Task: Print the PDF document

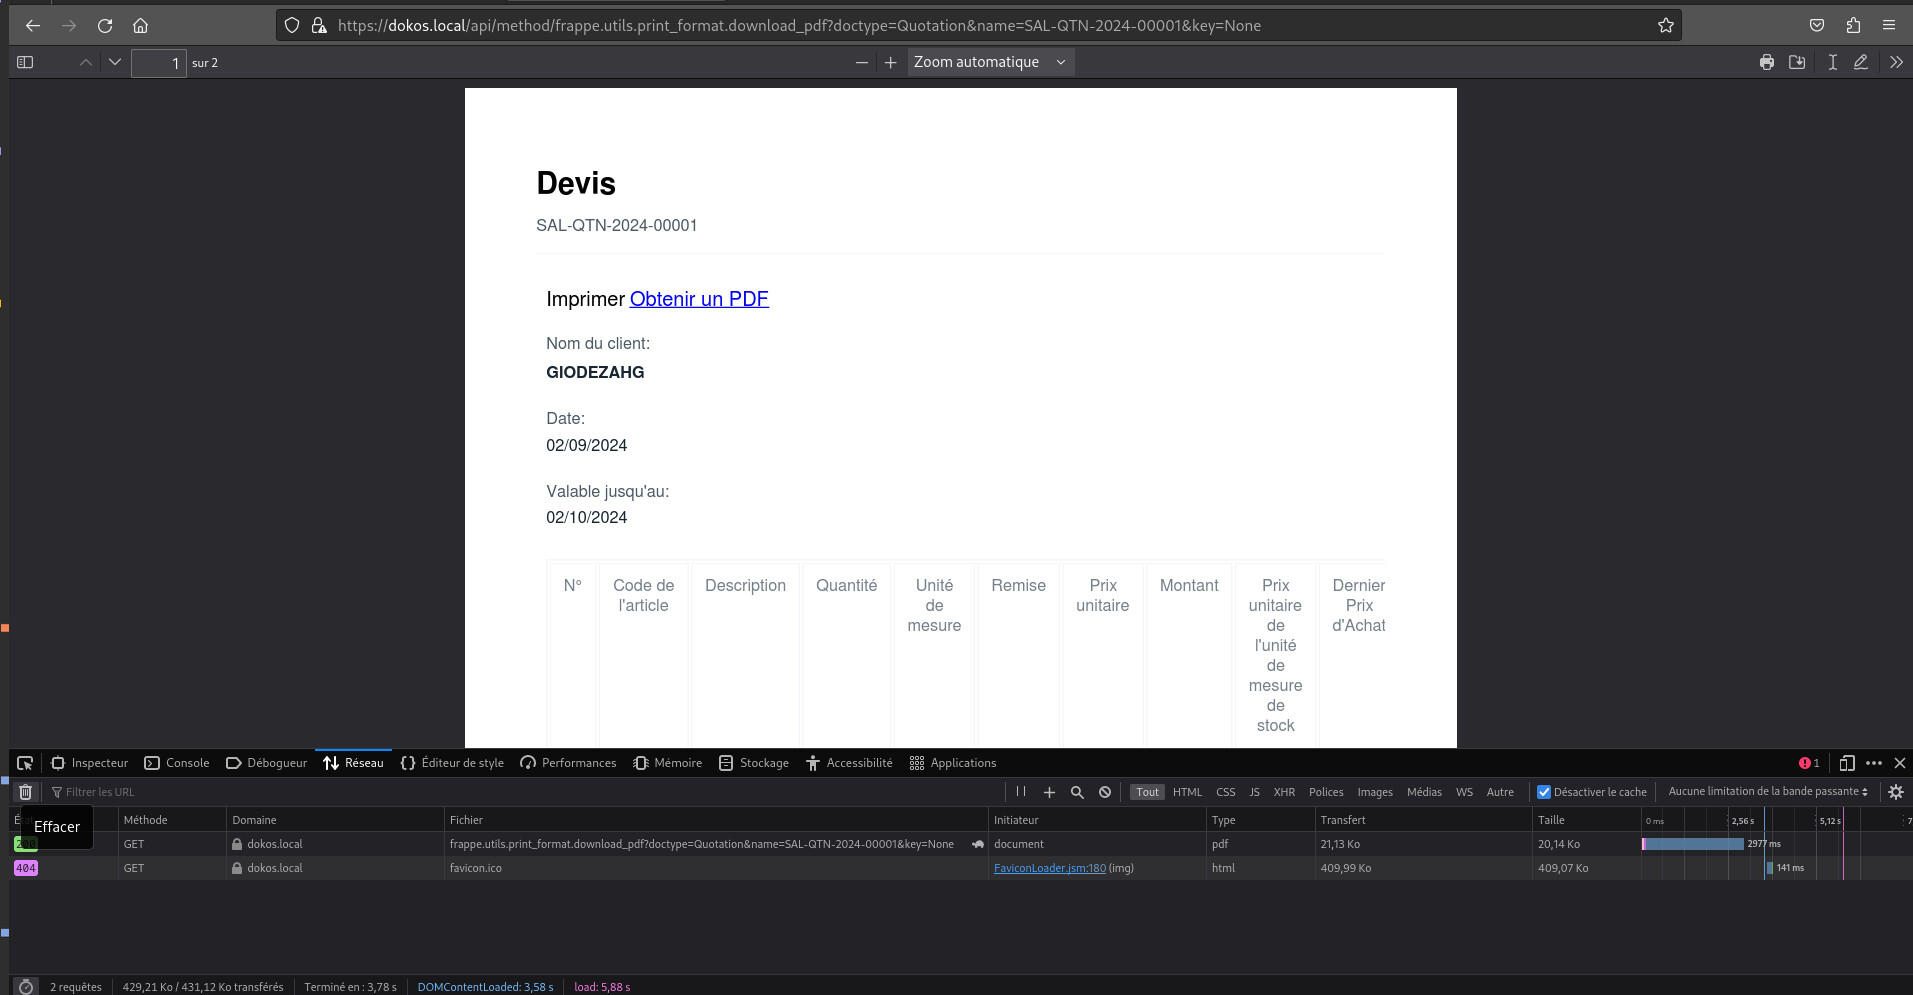Action: point(1767,62)
